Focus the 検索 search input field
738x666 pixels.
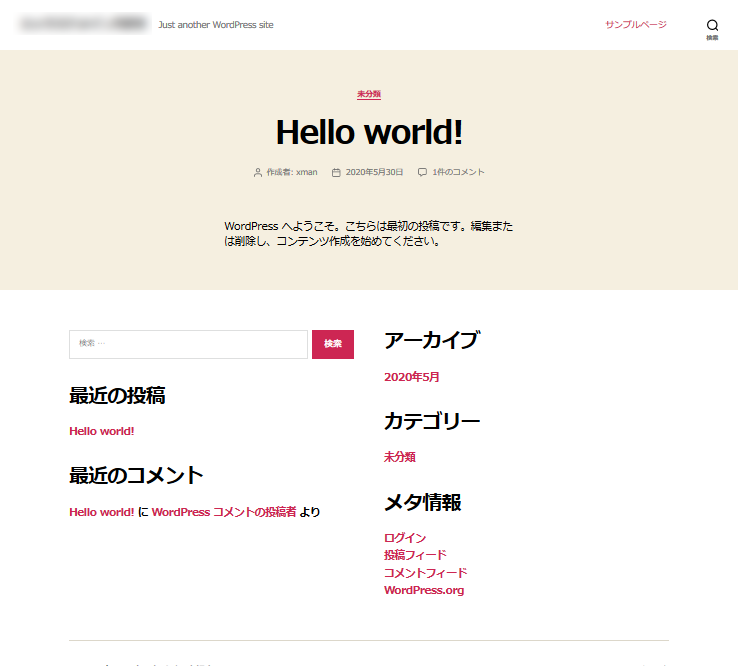(188, 344)
